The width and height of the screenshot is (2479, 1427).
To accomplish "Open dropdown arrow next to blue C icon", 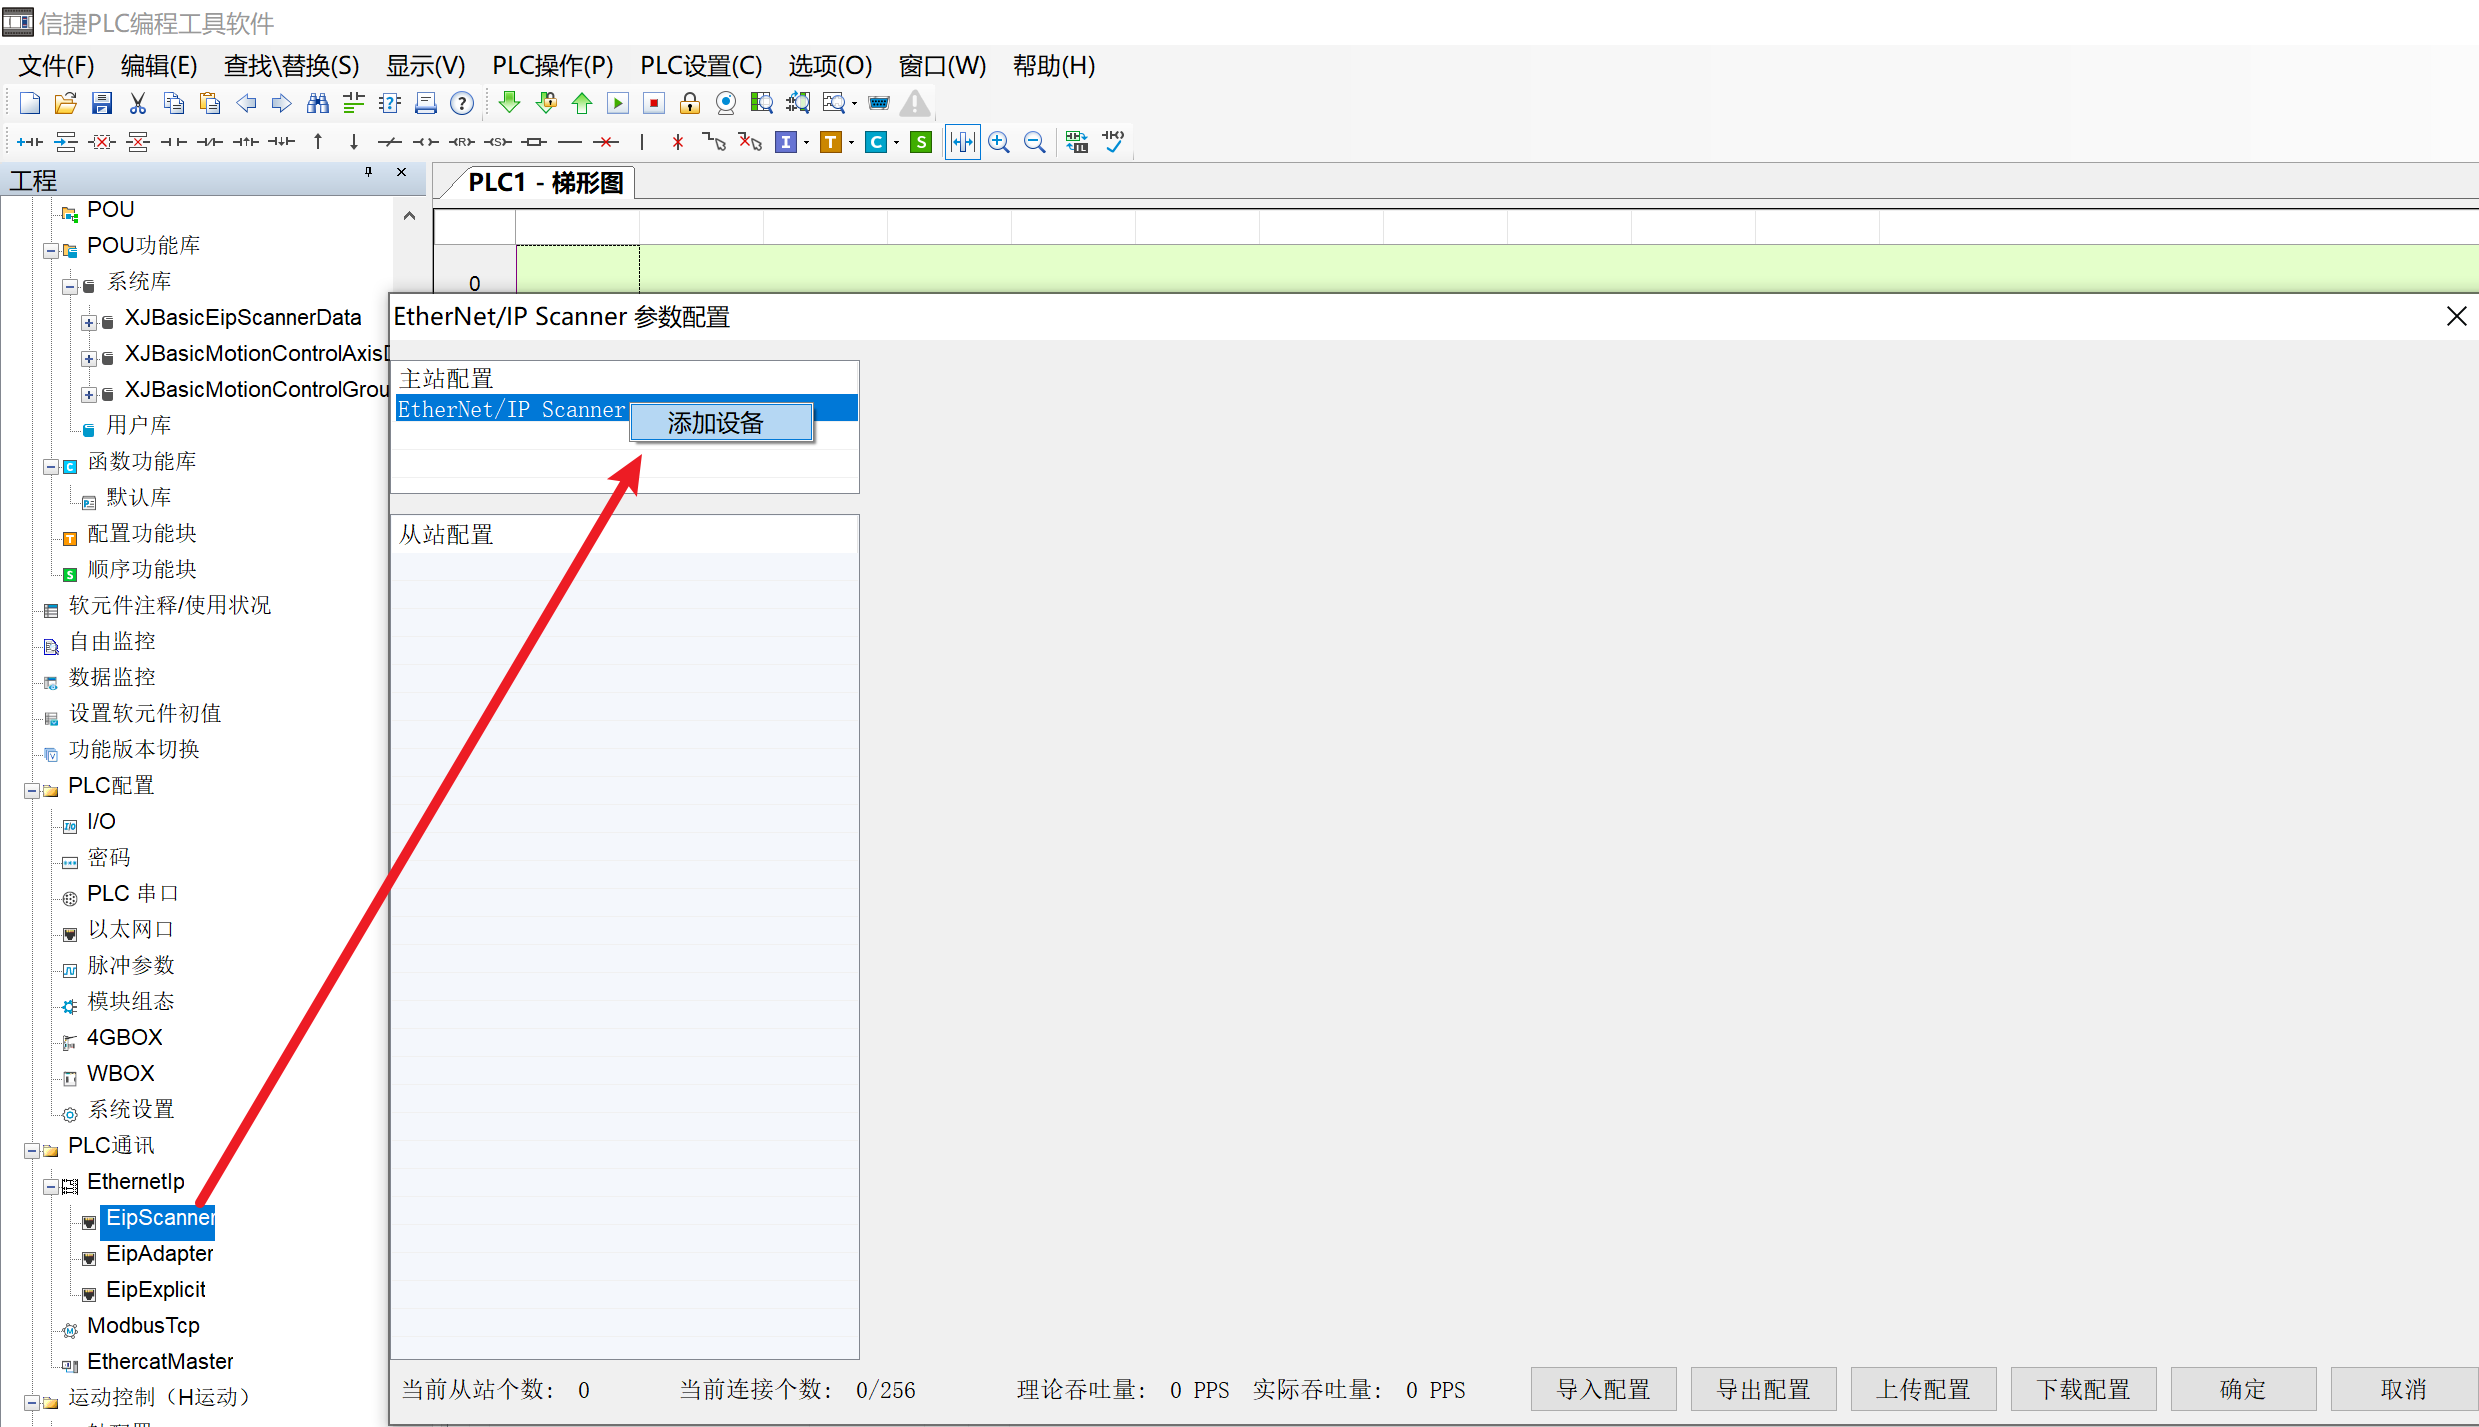I will pyautogui.click(x=896, y=143).
